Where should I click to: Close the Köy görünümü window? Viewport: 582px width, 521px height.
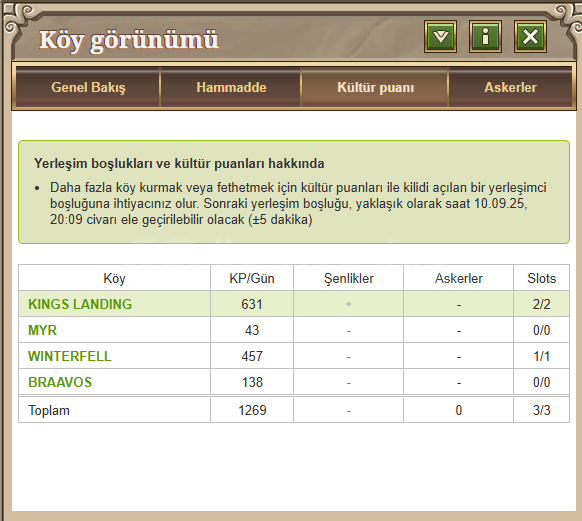coord(530,36)
